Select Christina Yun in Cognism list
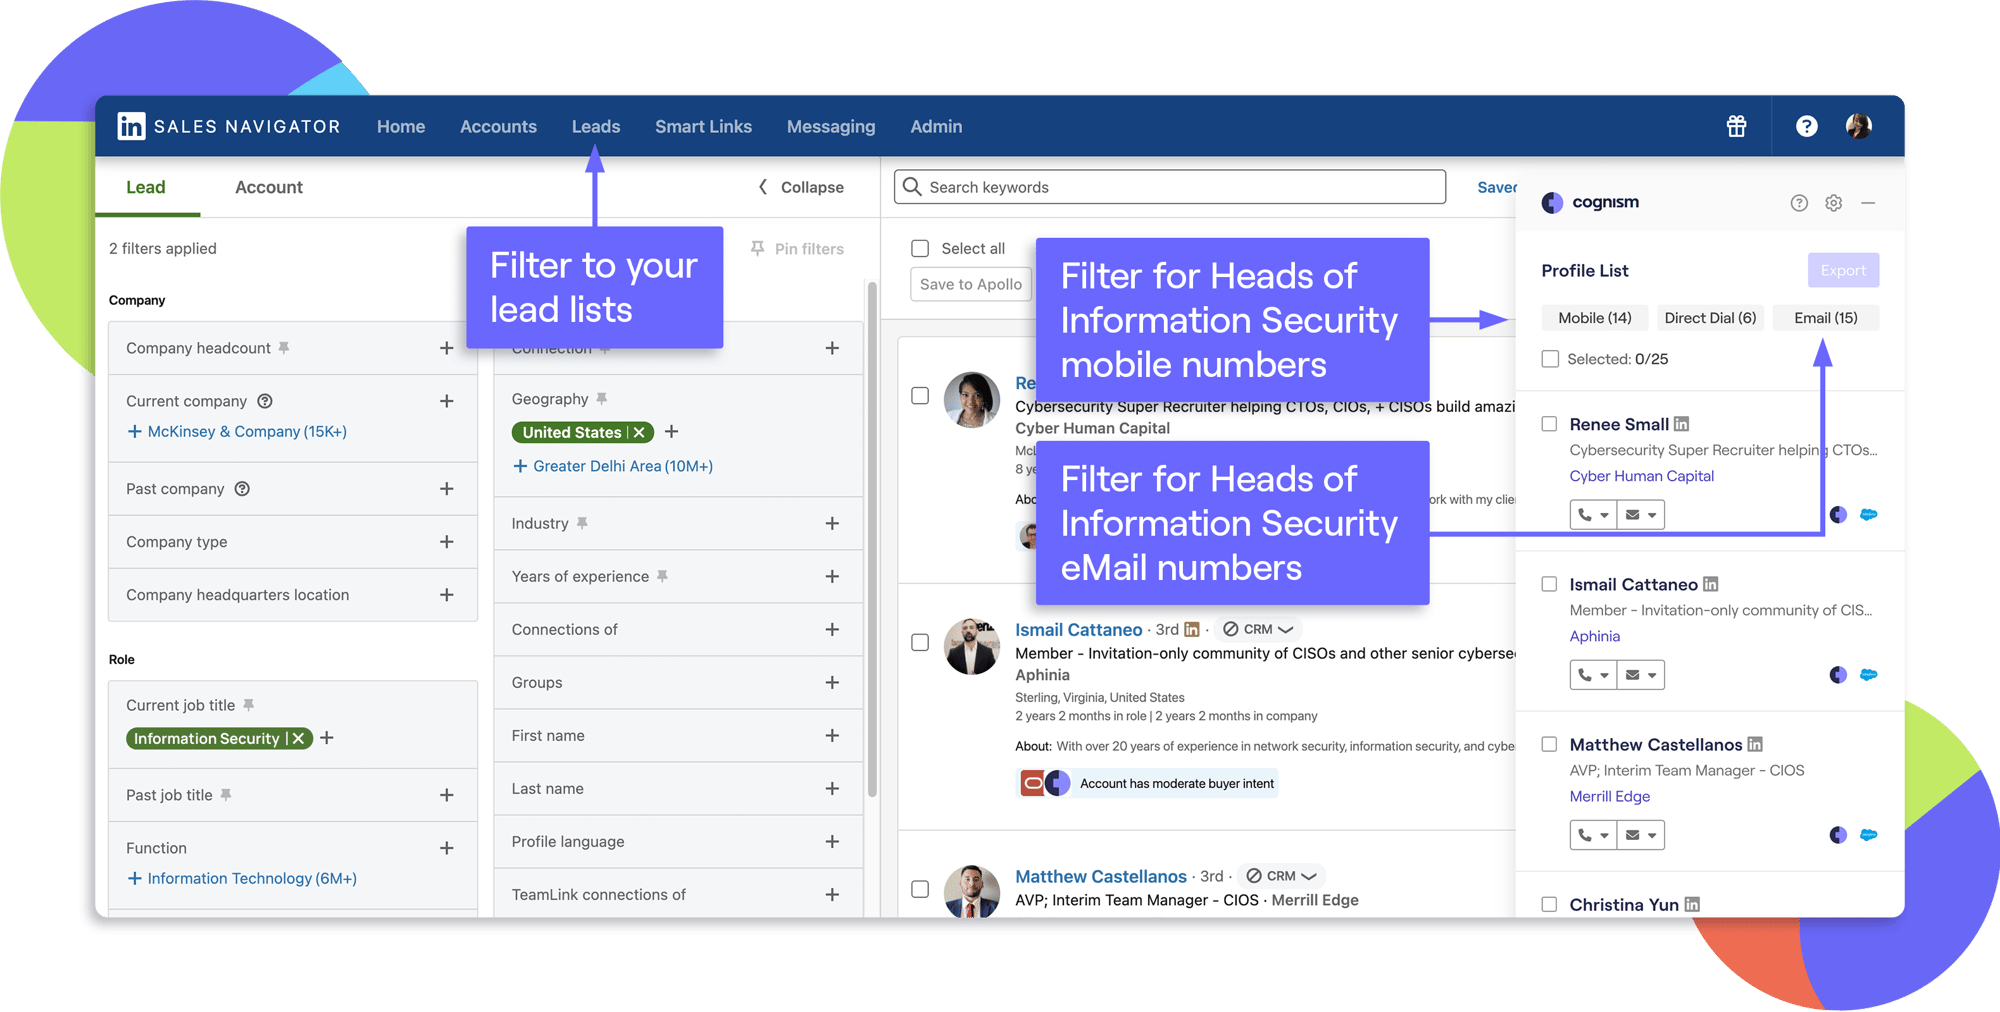 [1549, 904]
